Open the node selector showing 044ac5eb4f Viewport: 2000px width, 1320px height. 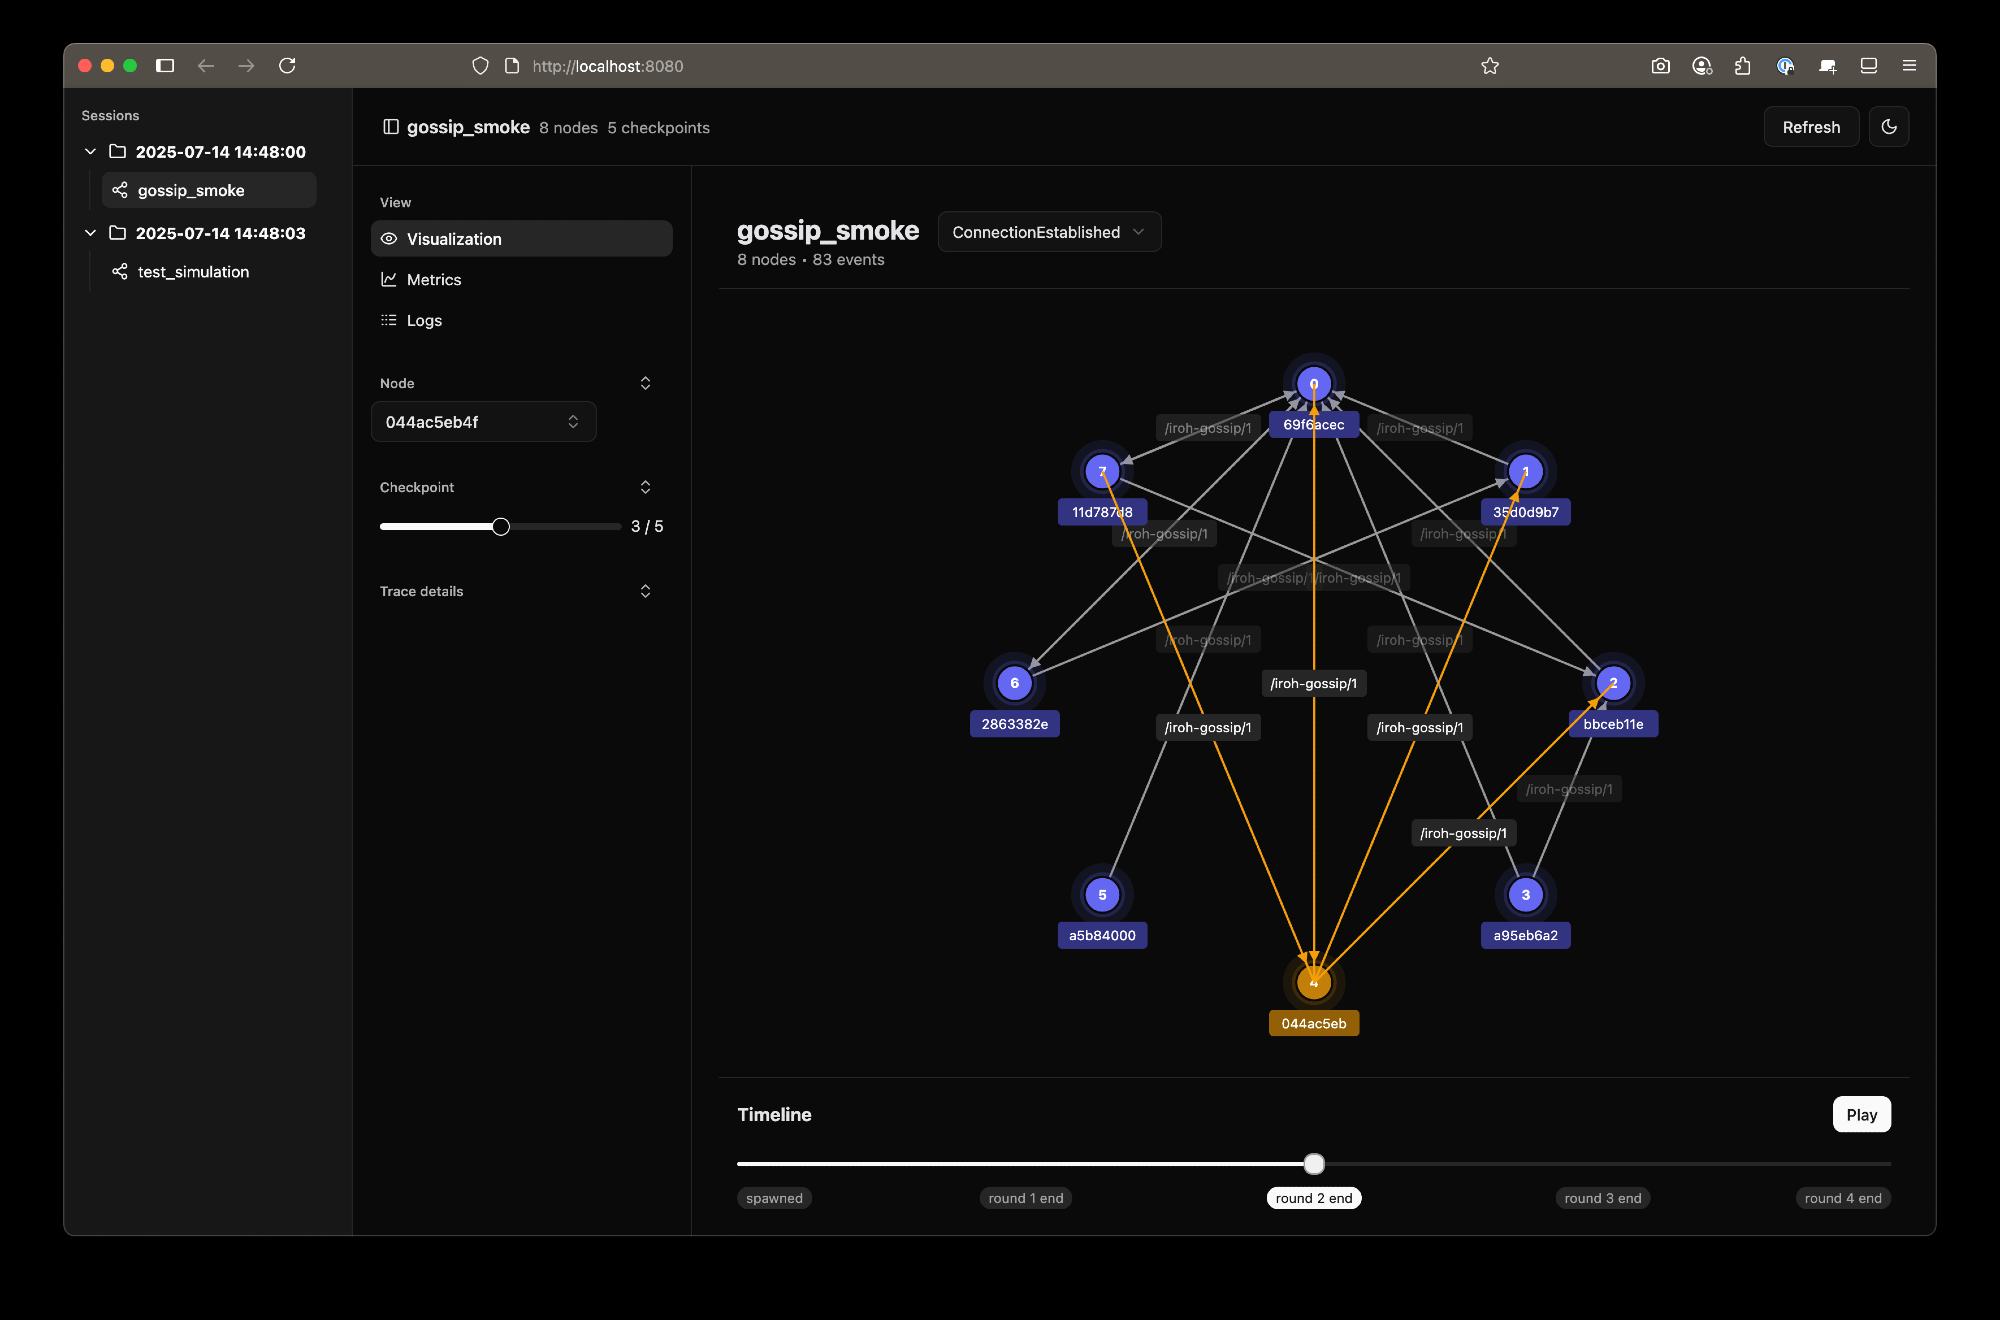click(483, 422)
